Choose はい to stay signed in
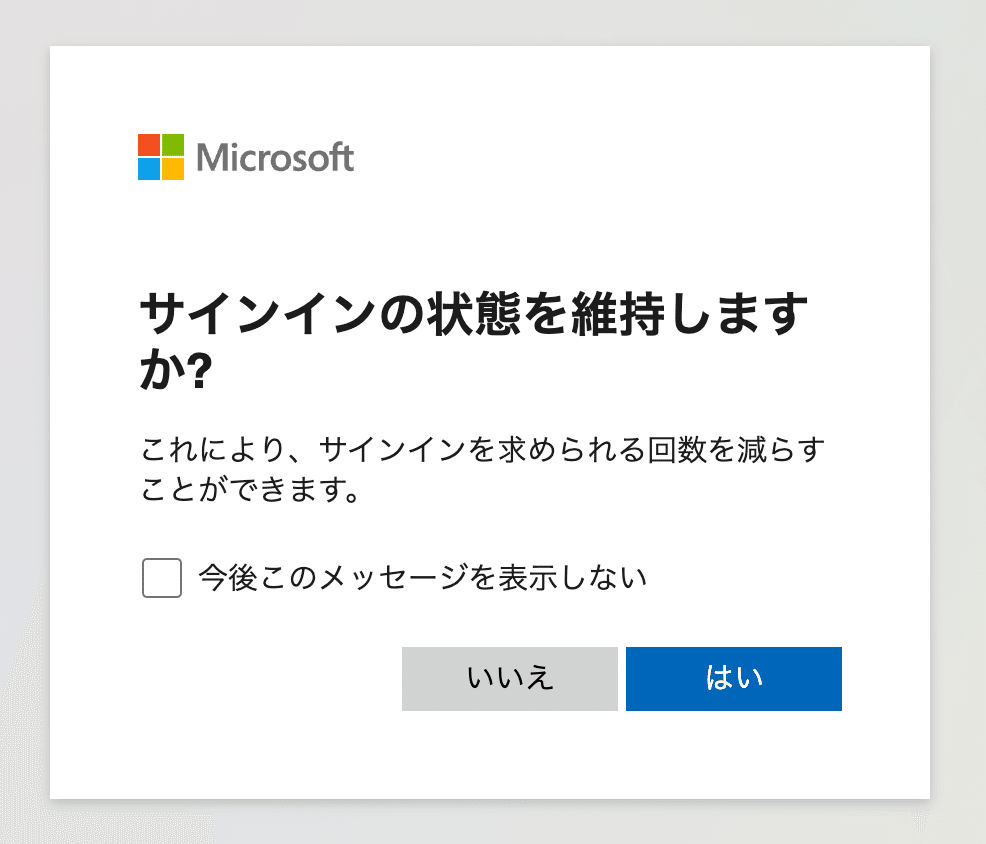Screen dimensions: 986x844 click(x=734, y=679)
